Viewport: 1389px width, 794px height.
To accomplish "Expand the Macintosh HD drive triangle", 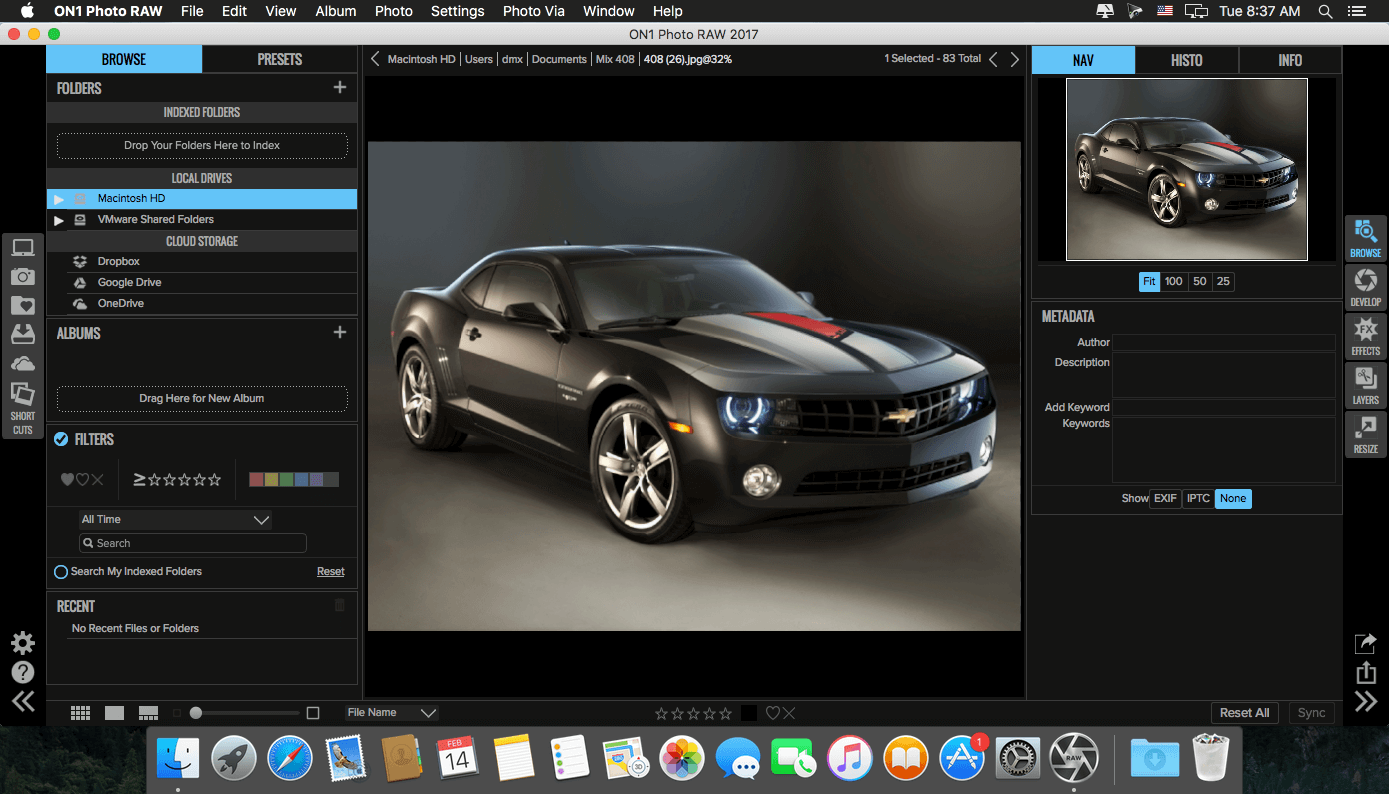I will click(x=59, y=199).
